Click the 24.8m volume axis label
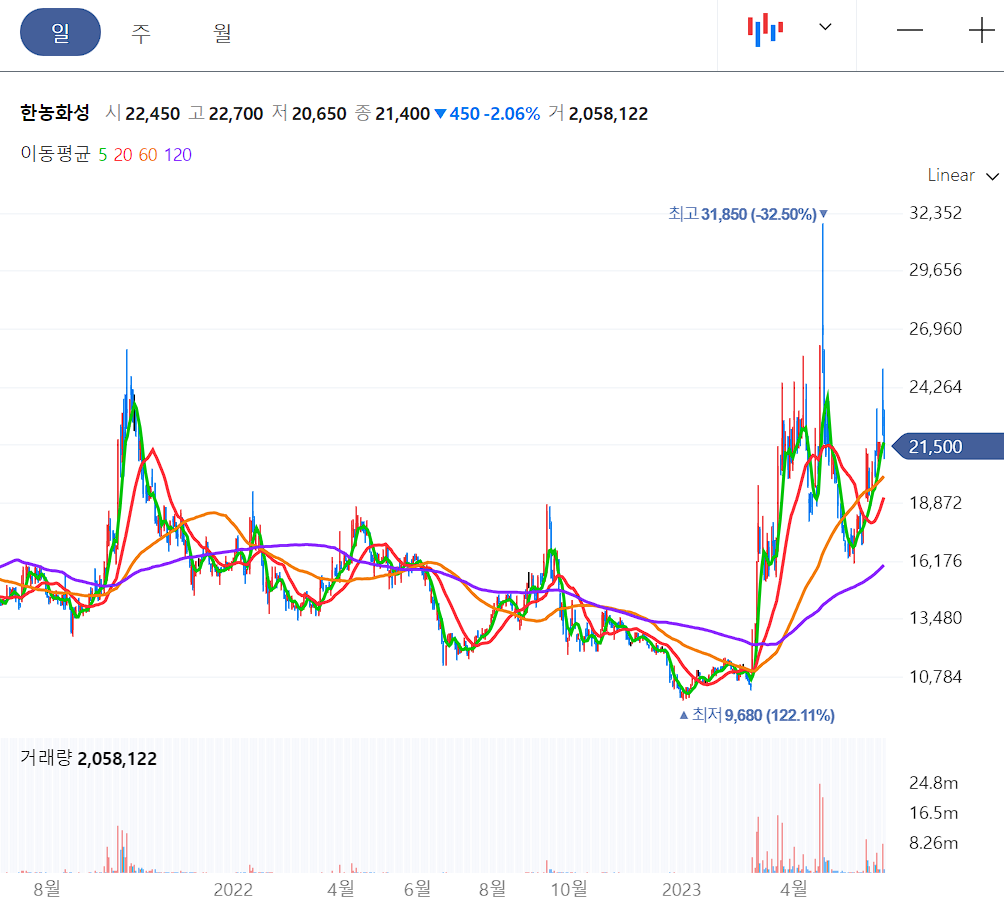This screenshot has width=1004, height=922. point(934,783)
